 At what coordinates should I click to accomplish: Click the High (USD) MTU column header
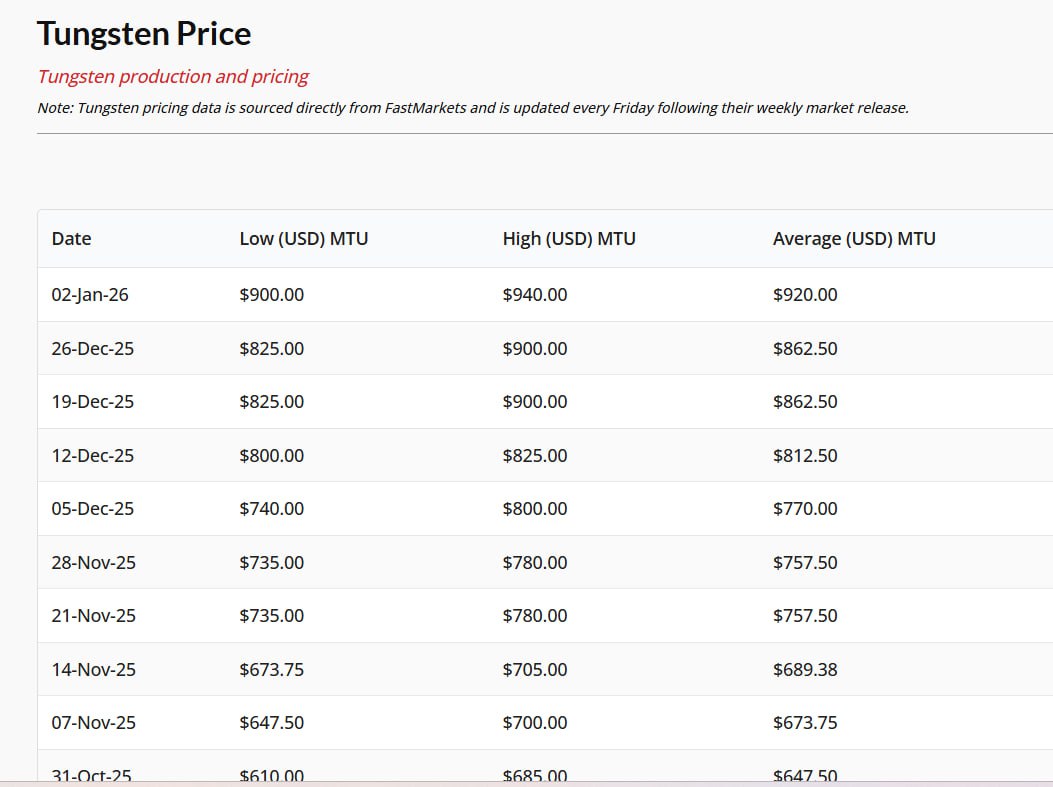coord(569,239)
